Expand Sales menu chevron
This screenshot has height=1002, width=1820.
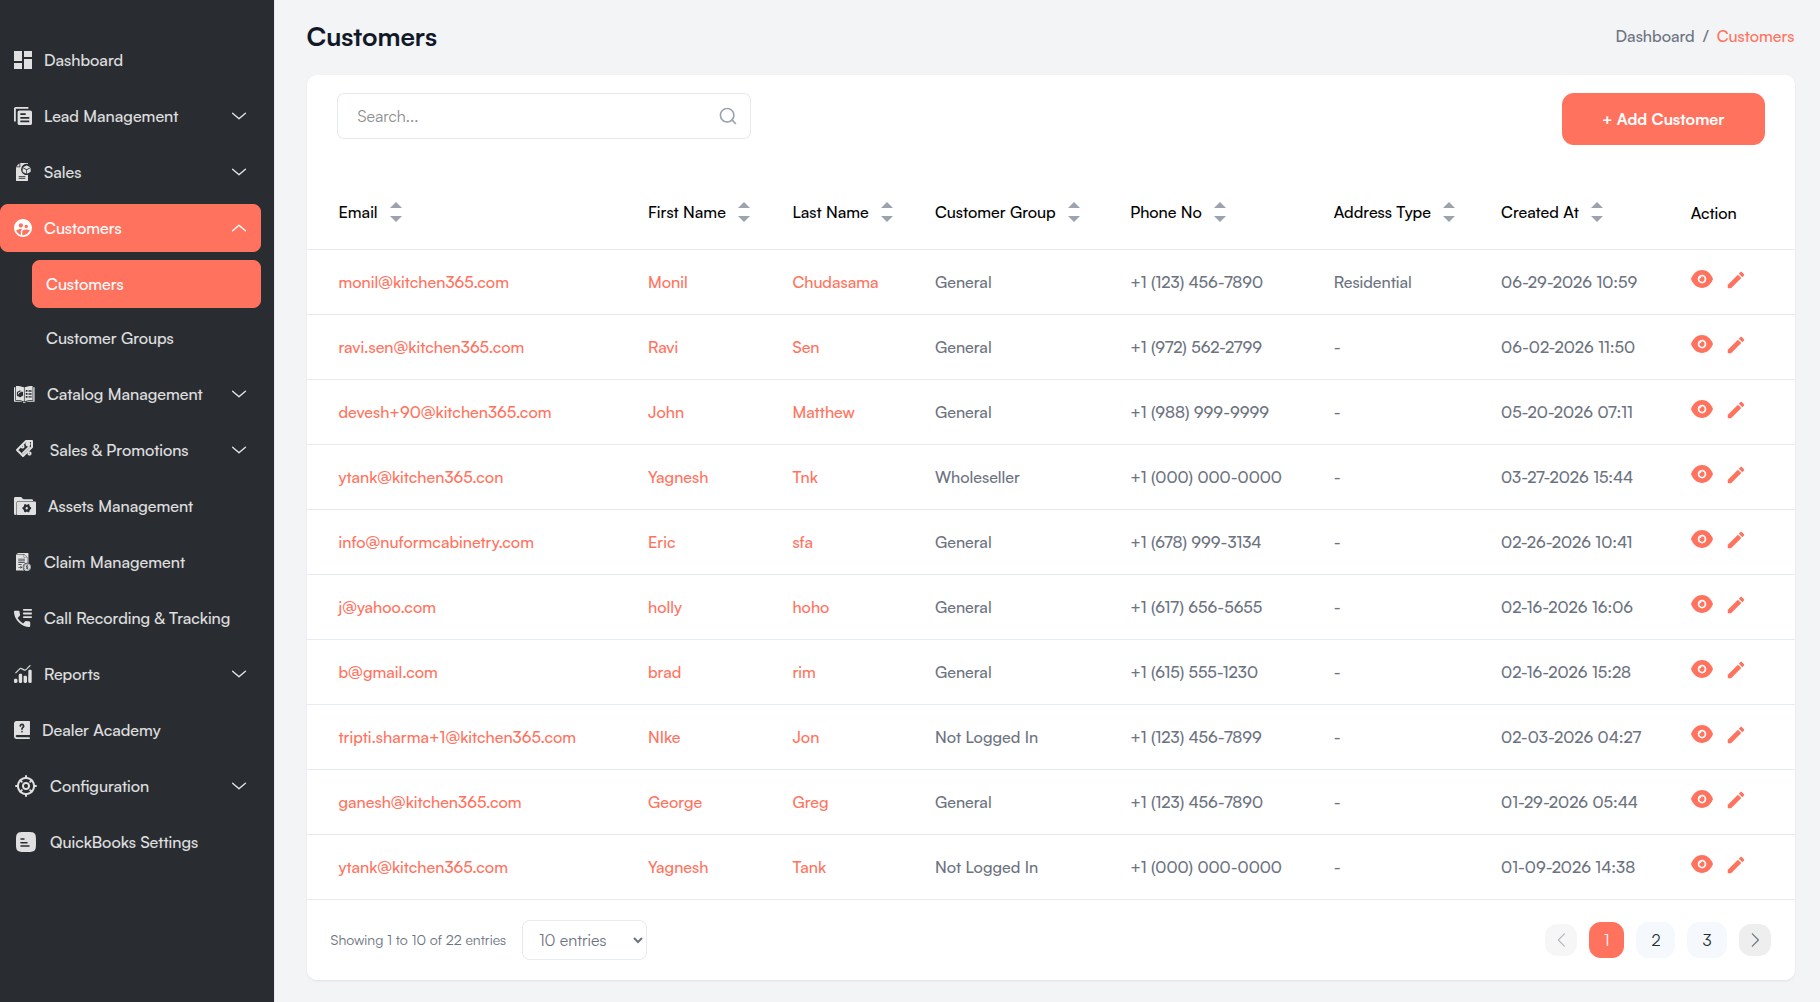coord(239,172)
